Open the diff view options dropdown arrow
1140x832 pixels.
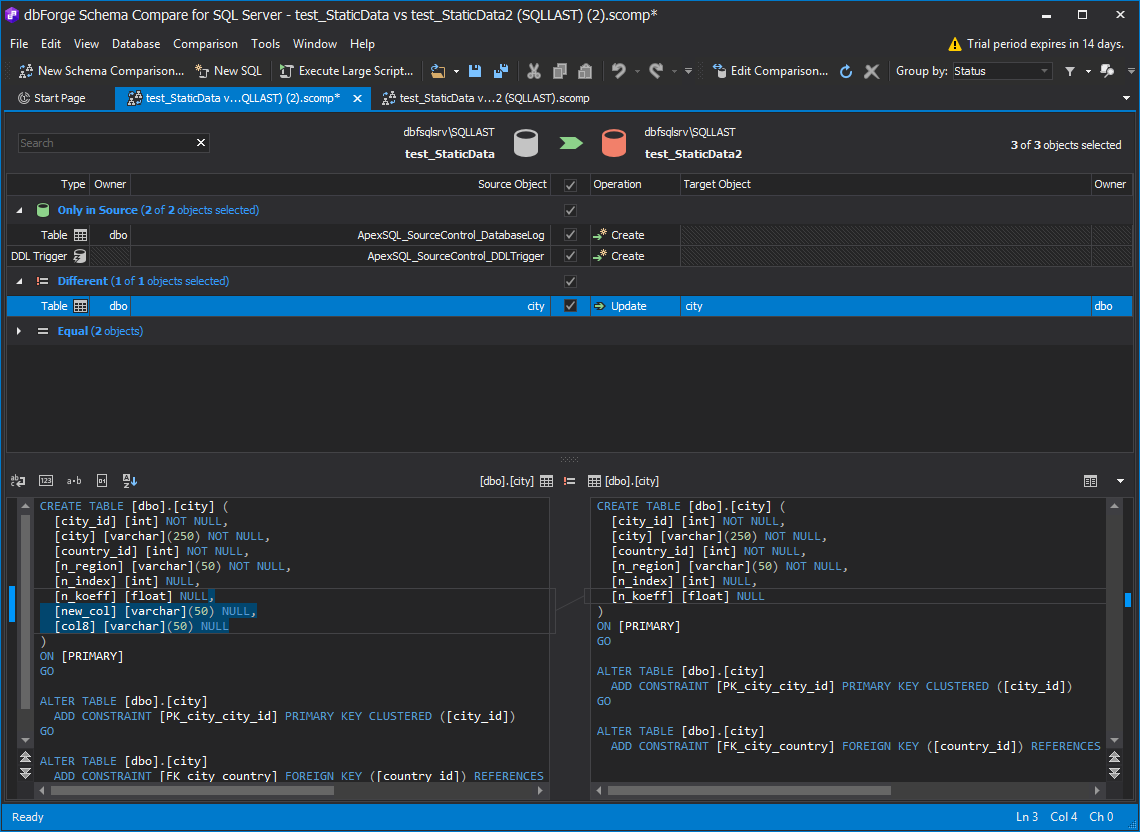coord(1120,481)
